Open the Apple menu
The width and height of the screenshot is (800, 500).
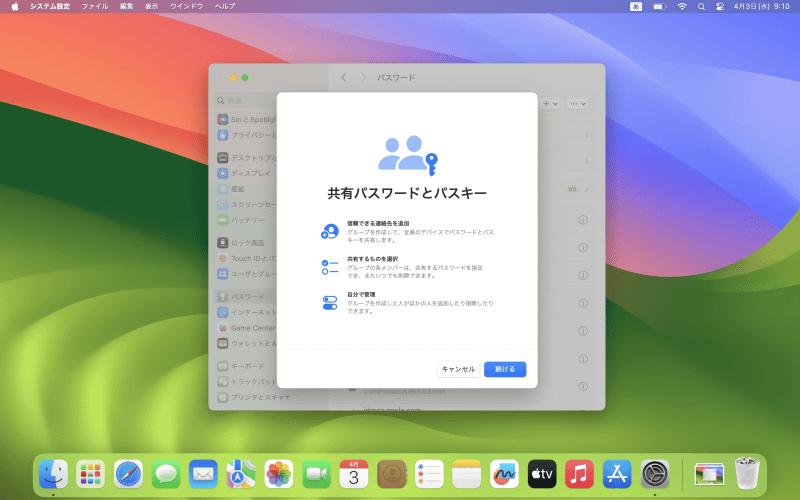tap(15, 6)
